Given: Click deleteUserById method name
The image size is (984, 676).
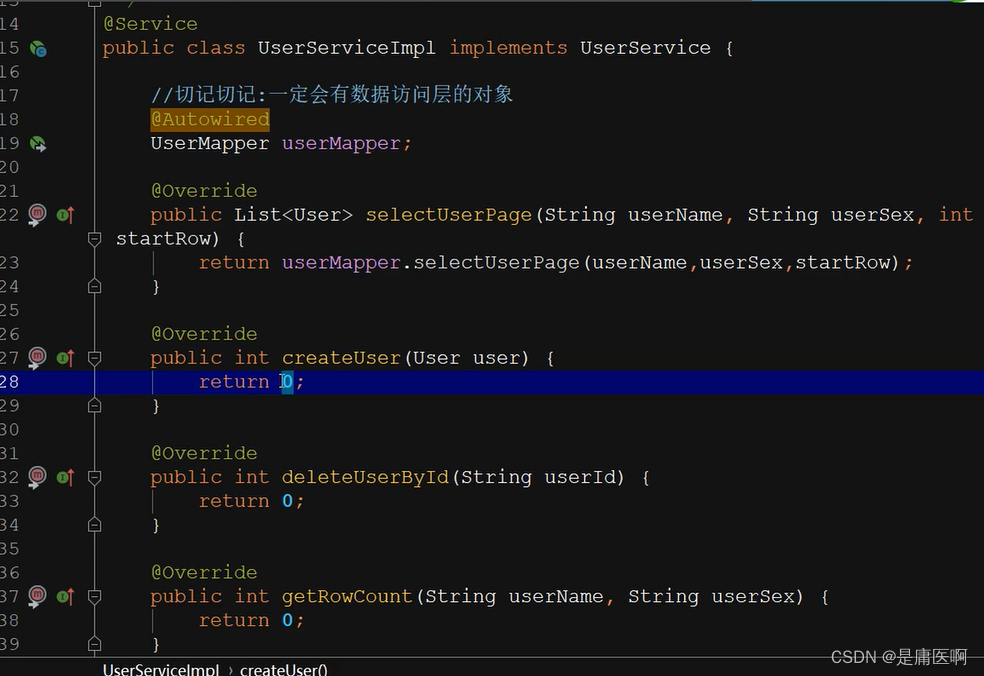Looking at the screenshot, I should (x=365, y=478).
